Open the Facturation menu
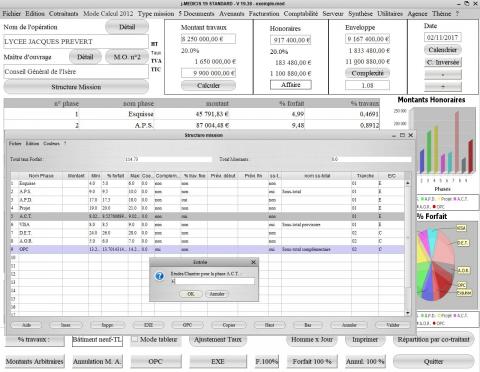Viewport: 480px width, 372px height. point(264,14)
